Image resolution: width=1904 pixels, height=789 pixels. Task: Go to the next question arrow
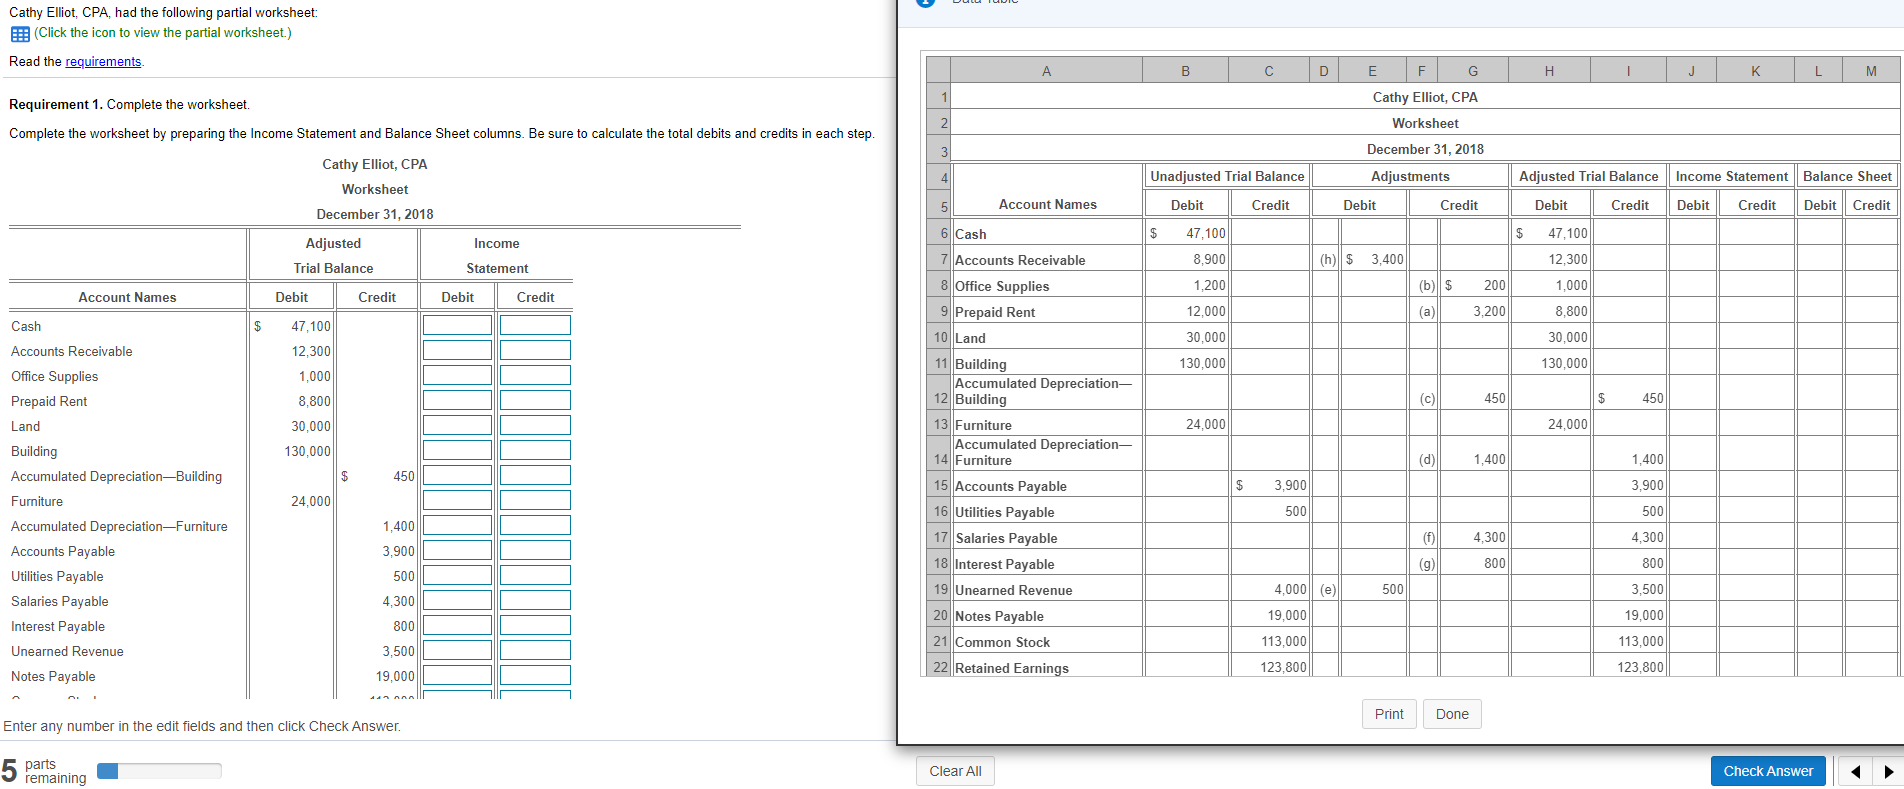point(1888,771)
